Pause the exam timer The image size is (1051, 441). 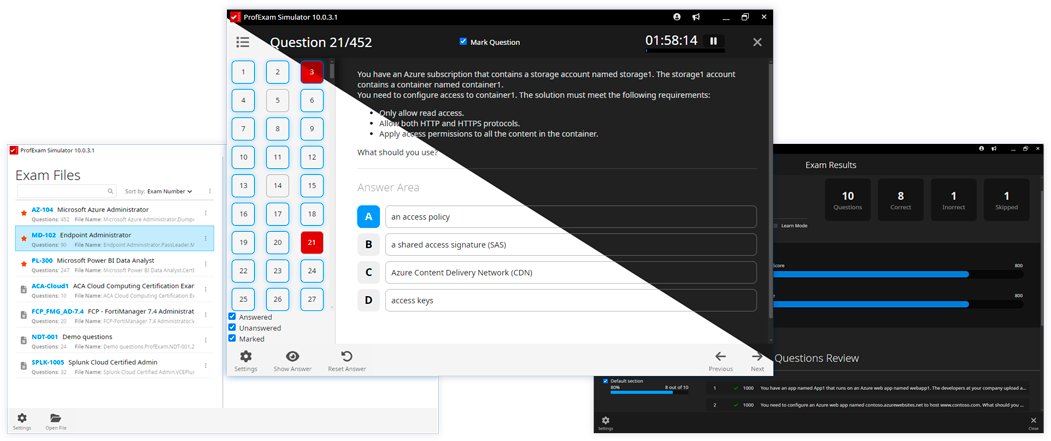pyautogui.click(x=713, y=41)
